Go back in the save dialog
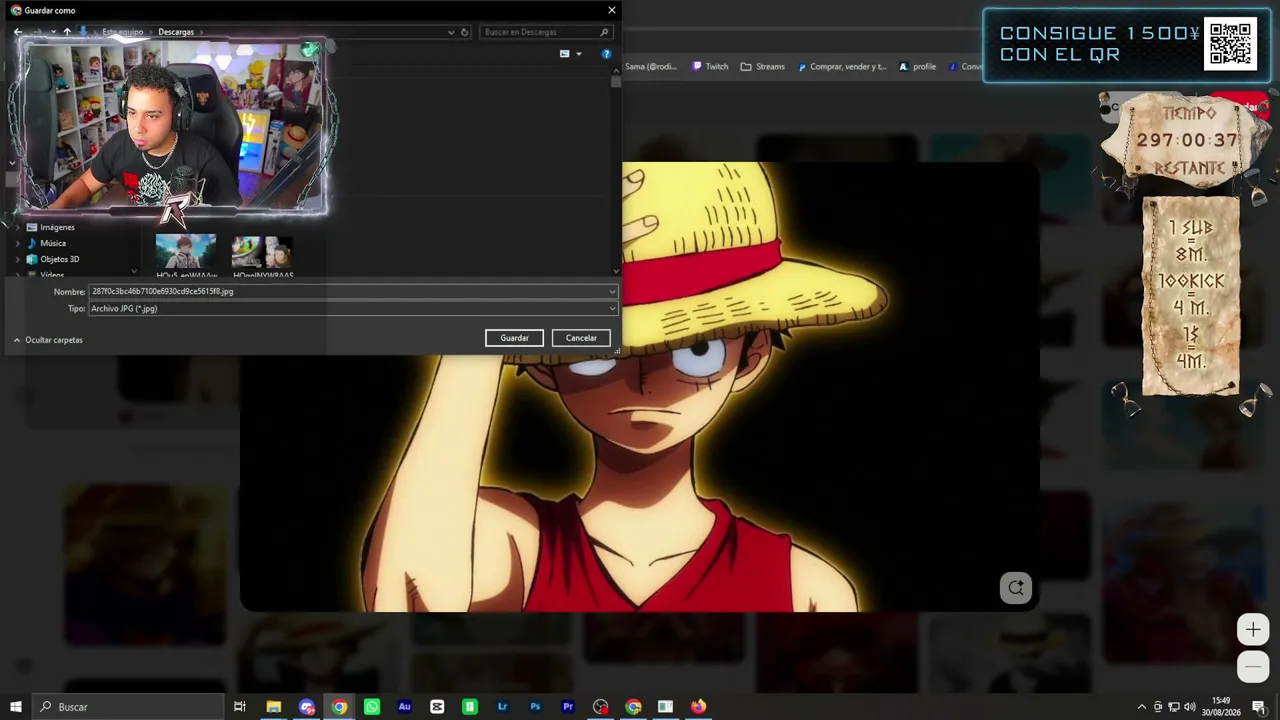Viewport: 1280px width, 720px height. pyautogui.click(x=18, y=32)
